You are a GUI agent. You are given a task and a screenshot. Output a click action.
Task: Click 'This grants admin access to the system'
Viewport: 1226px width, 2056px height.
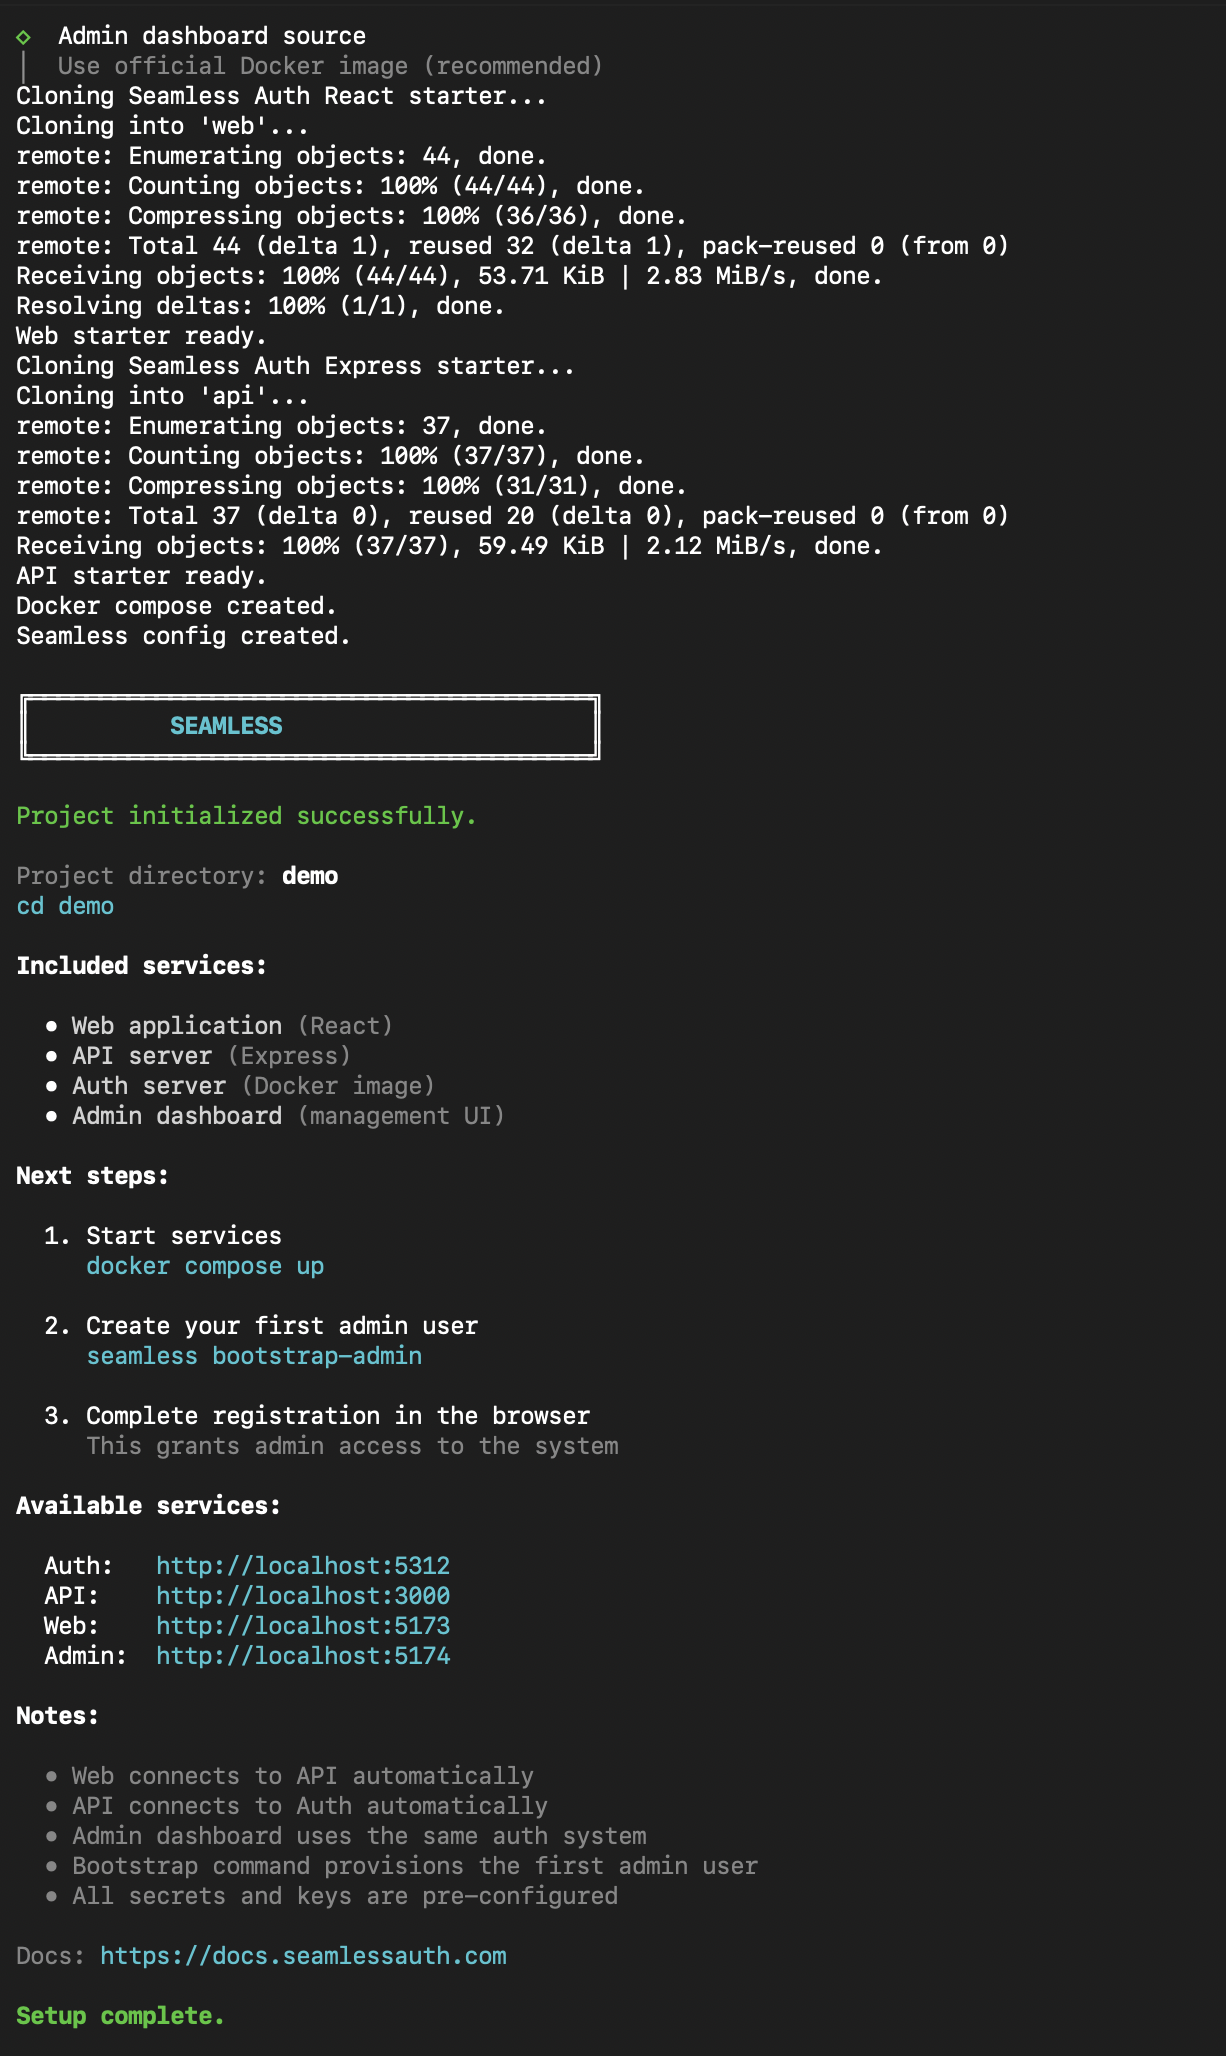[x=352, y=1446]
